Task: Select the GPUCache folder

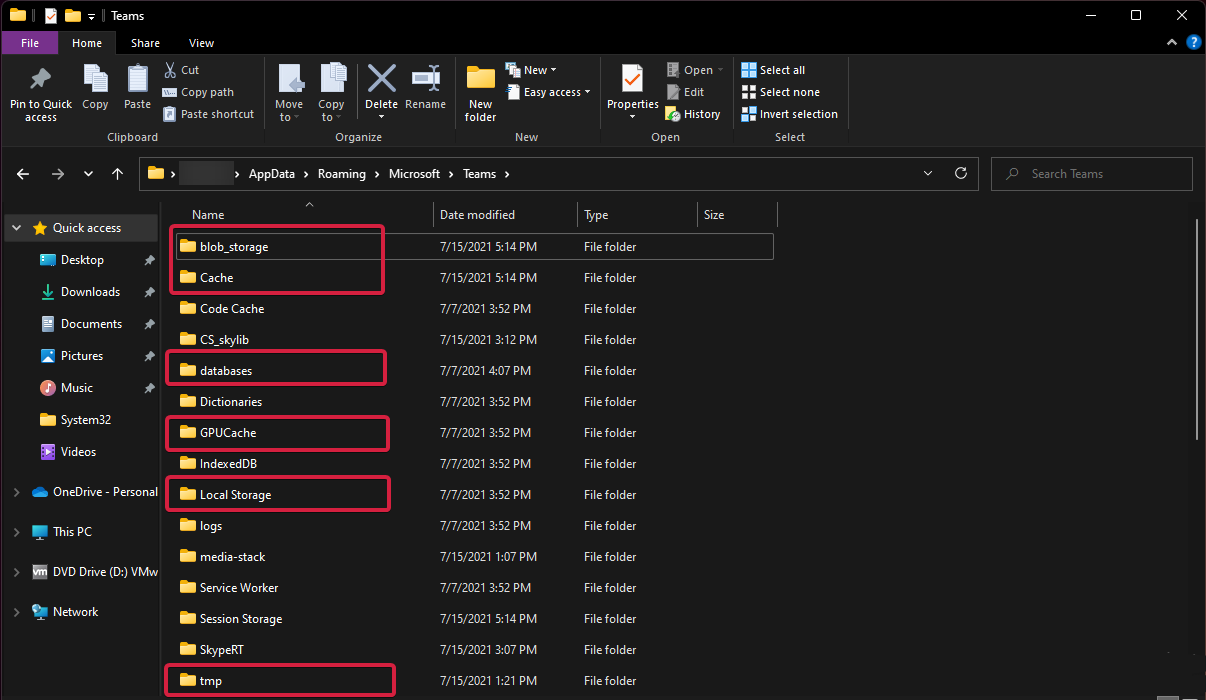Action: point(228,433)
